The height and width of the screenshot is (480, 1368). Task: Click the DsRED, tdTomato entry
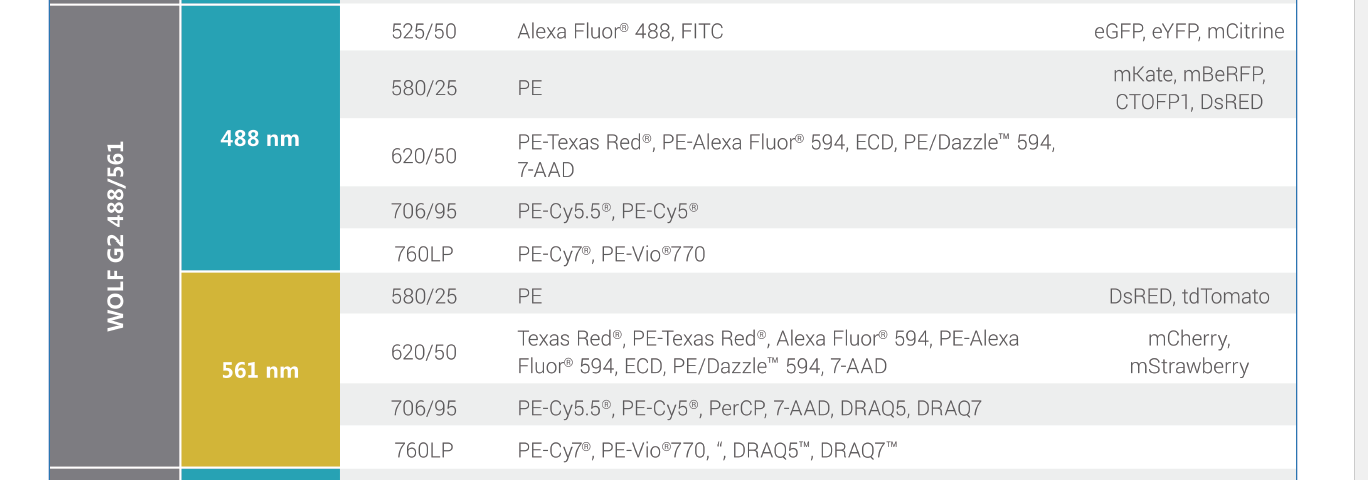(1189, 296)
